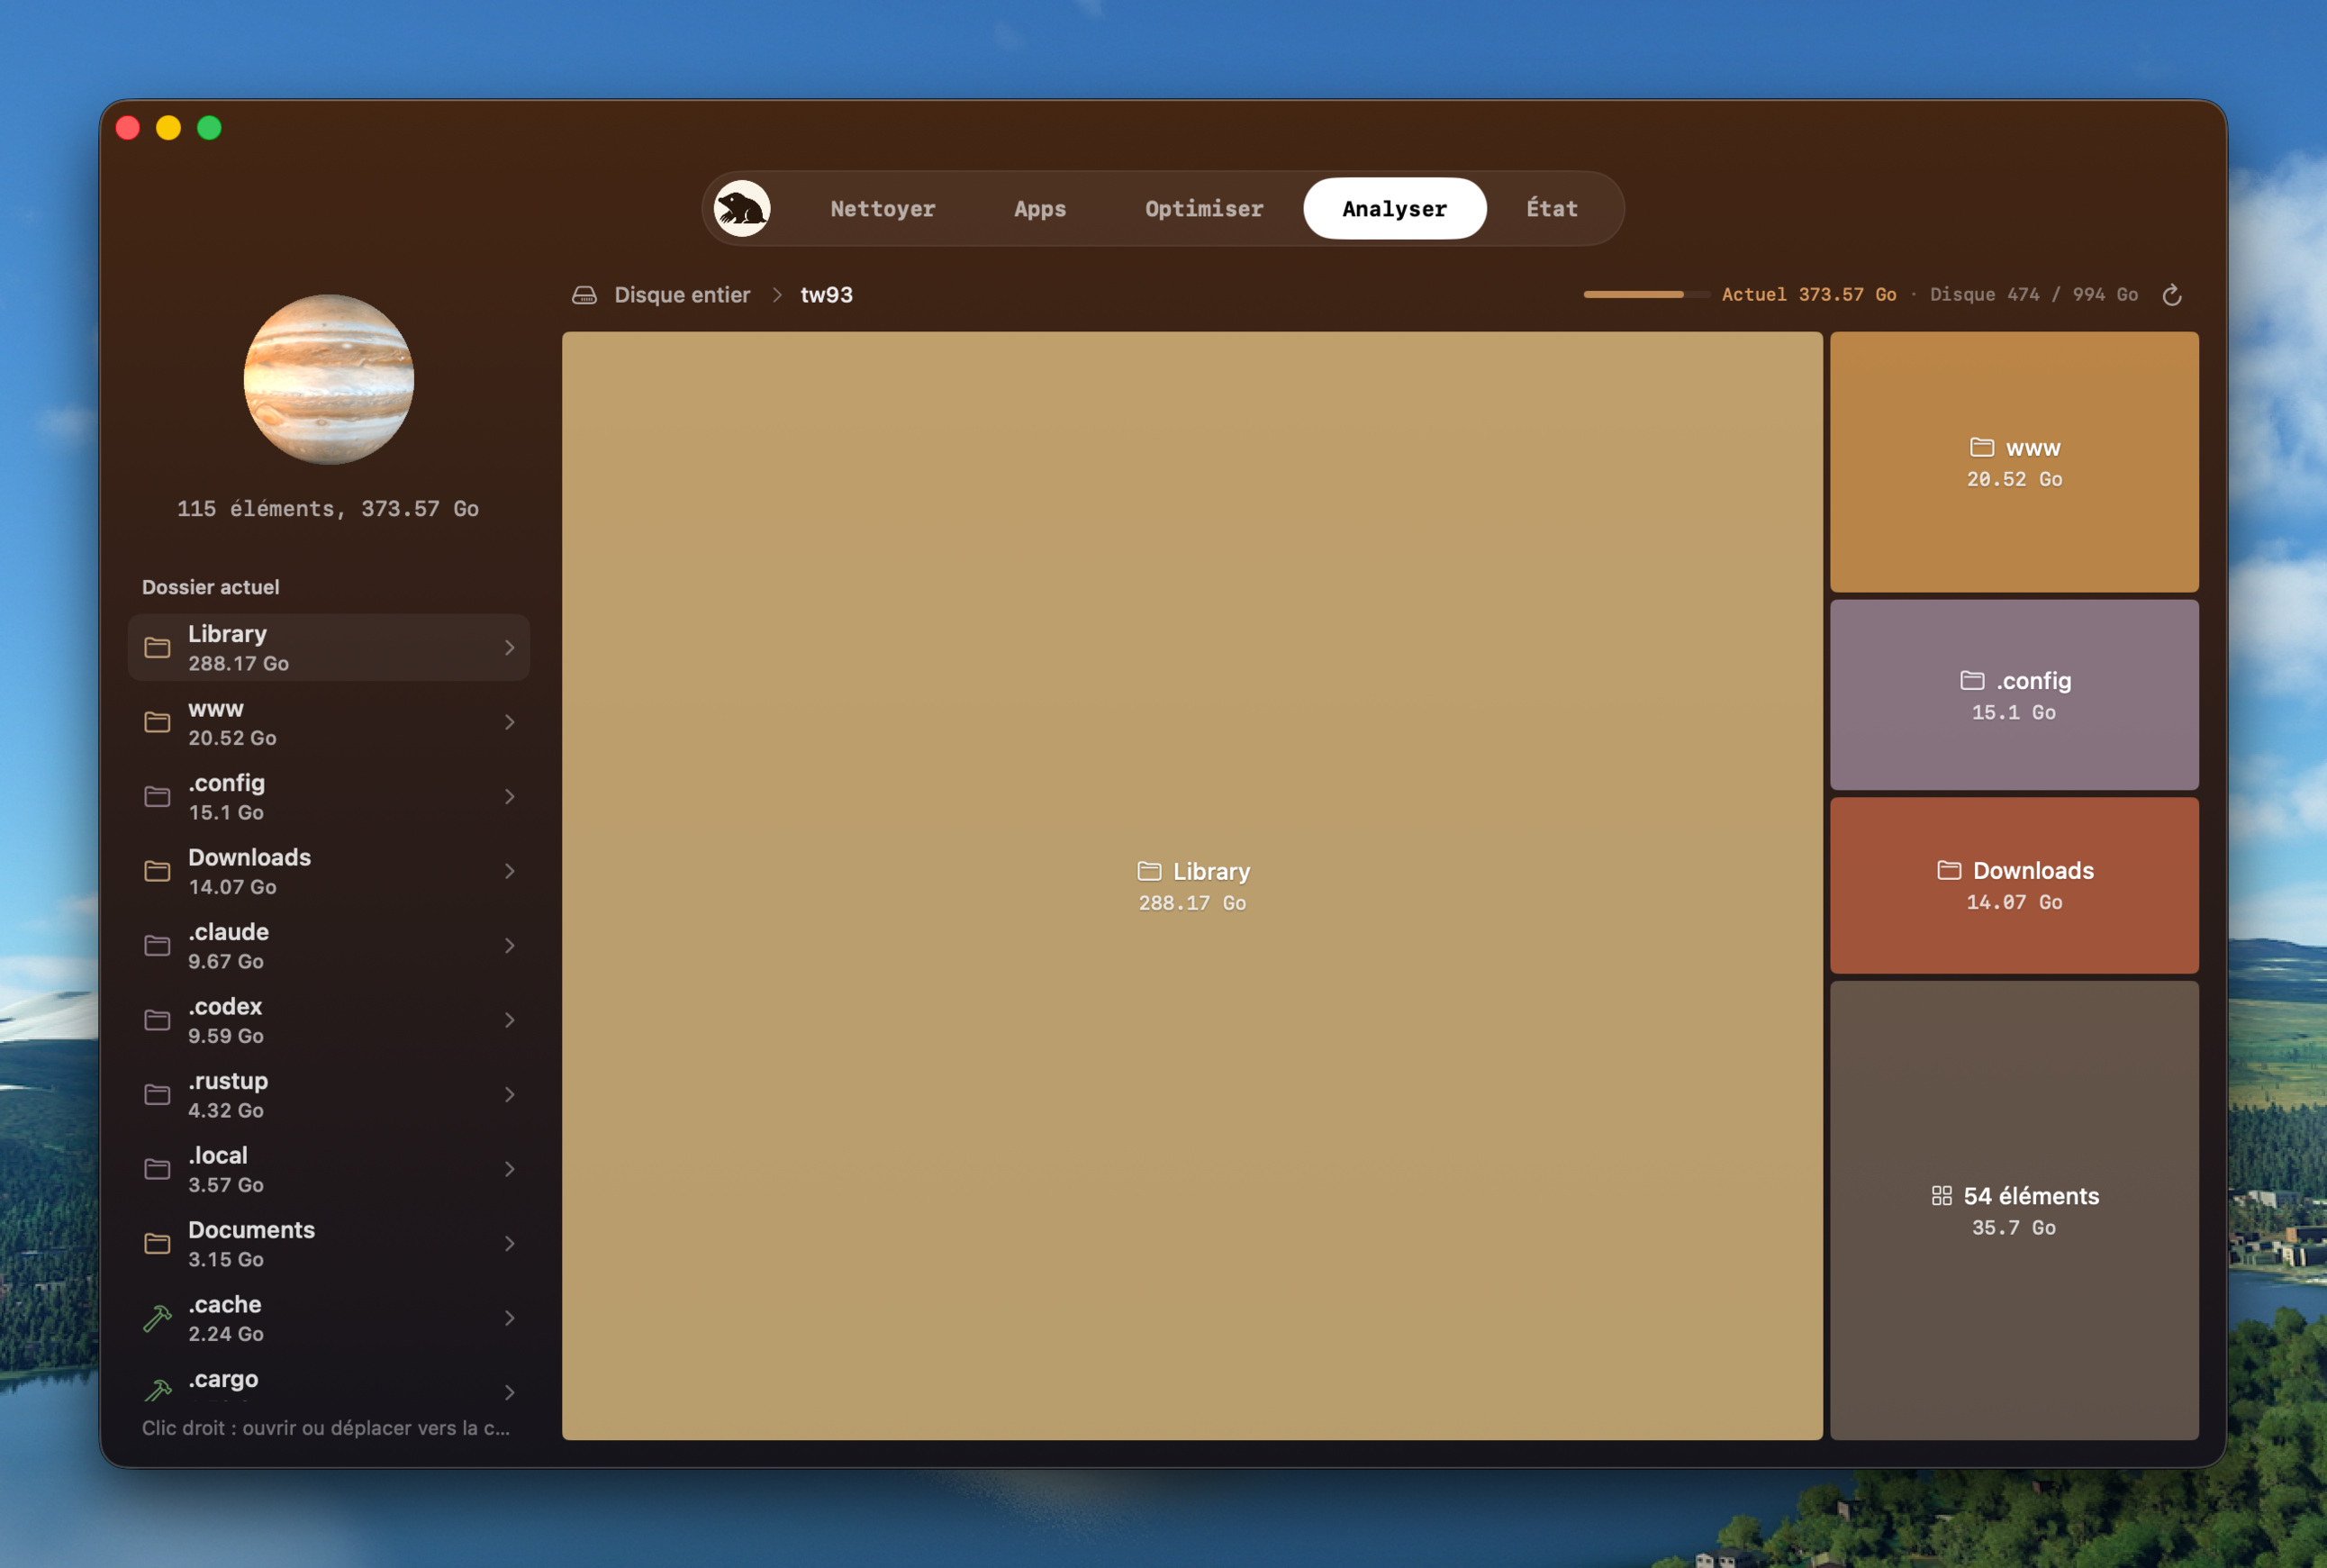Expand the Downloads row chevron

pyautogui.click(x=510, y=871)
